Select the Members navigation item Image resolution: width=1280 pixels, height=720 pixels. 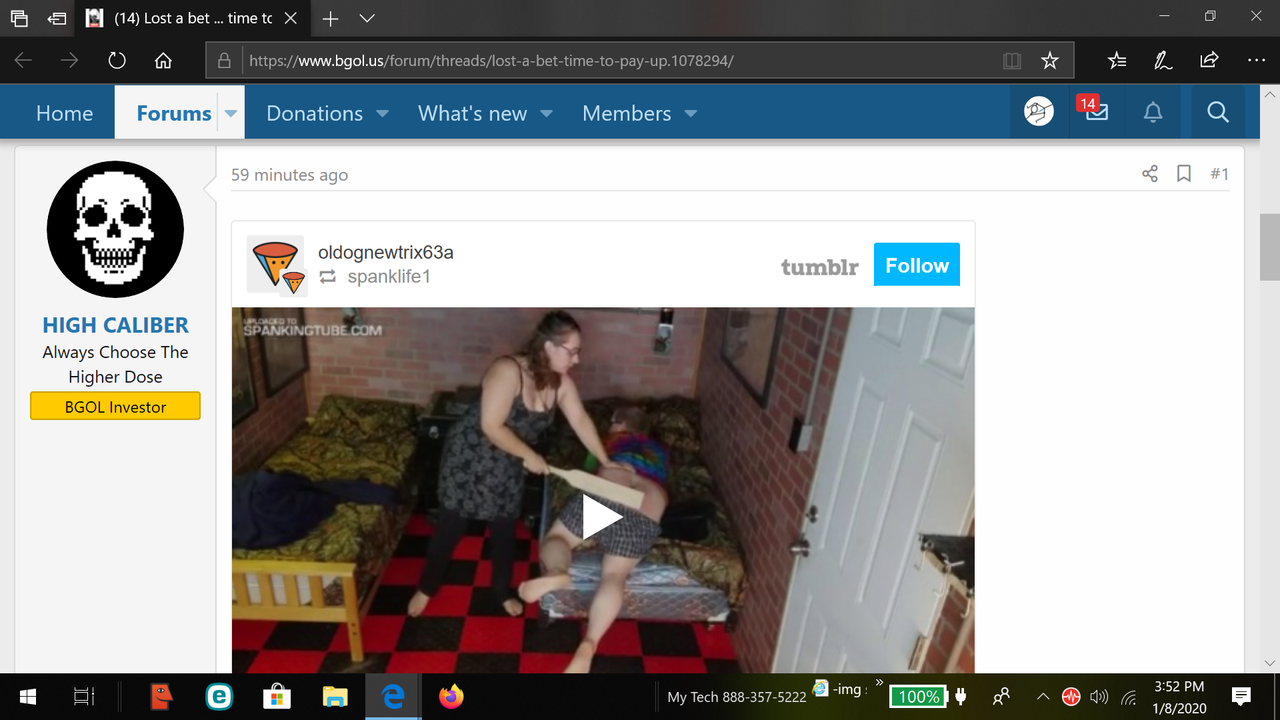tap(626, 113)
